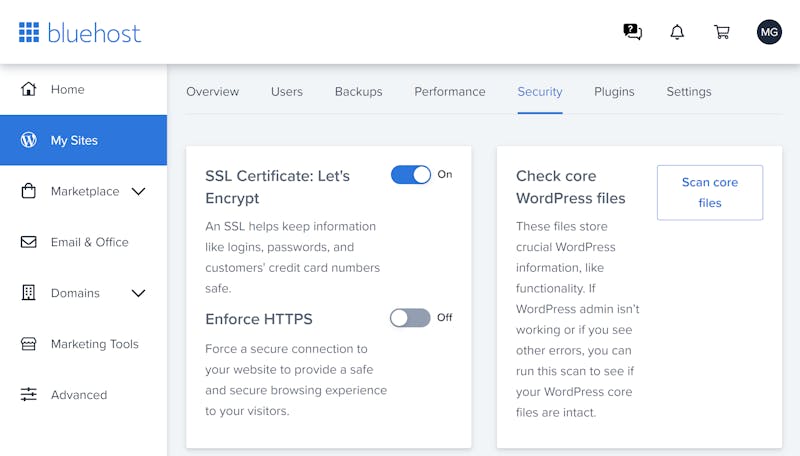Viewport: 800px width, 456px height.
Task: Click the Bluehost grid logo icon
Action: (x=29, y=32)
